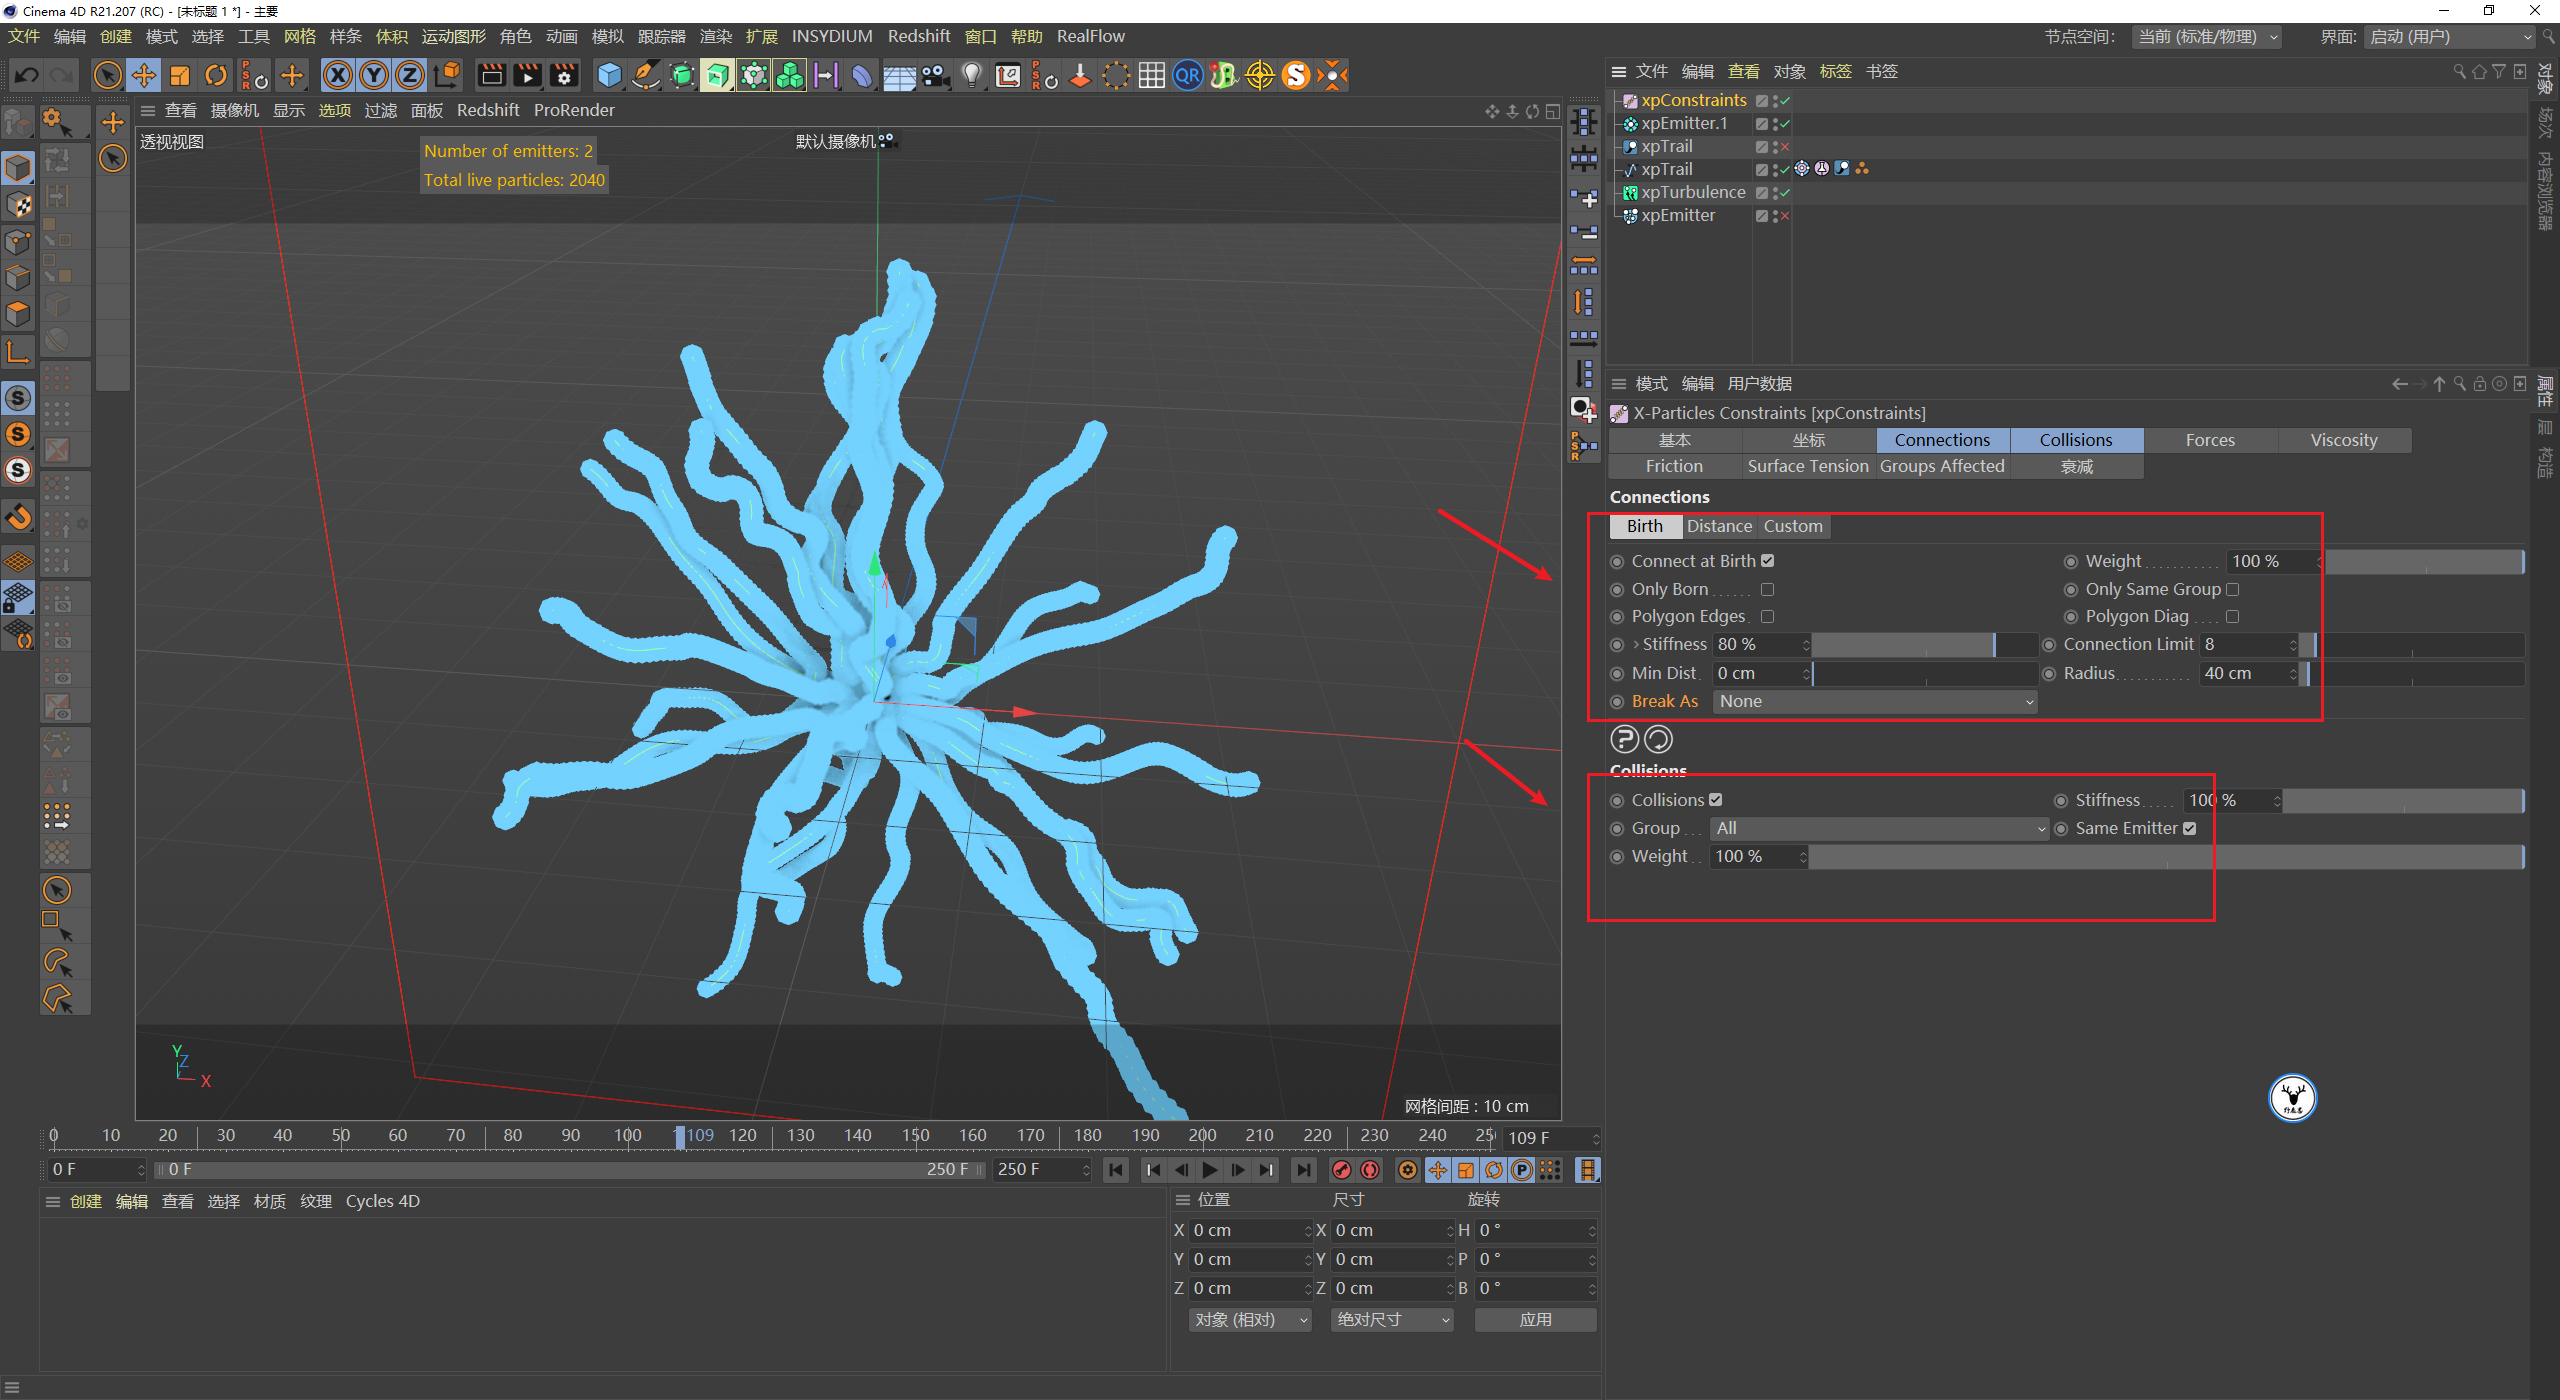Toggle the Z axis lock icon

click(410, 75)
